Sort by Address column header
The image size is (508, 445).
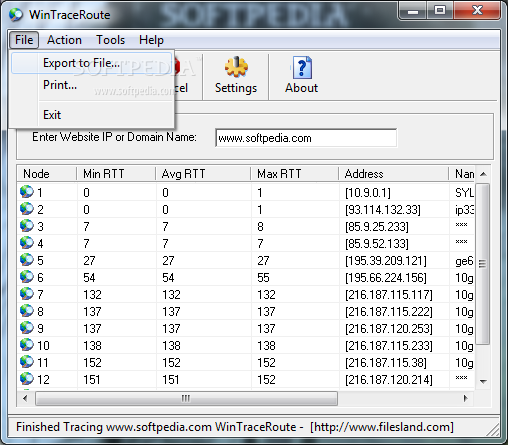coord(394,174)
